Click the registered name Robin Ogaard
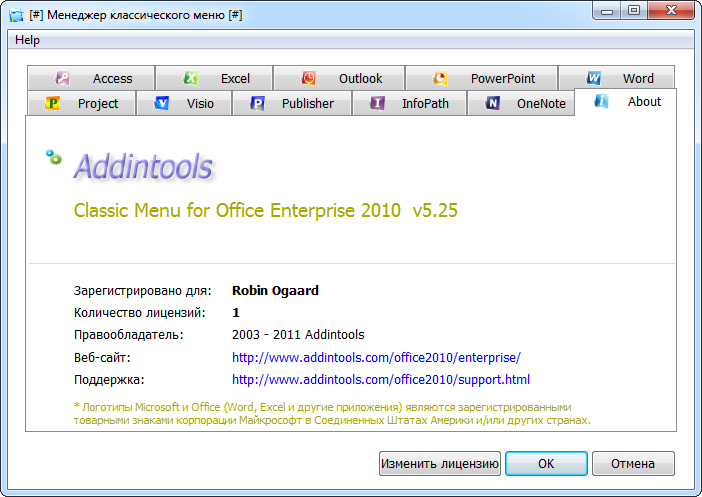The width and height of the screenshot is (702, 497). point(275,291)
